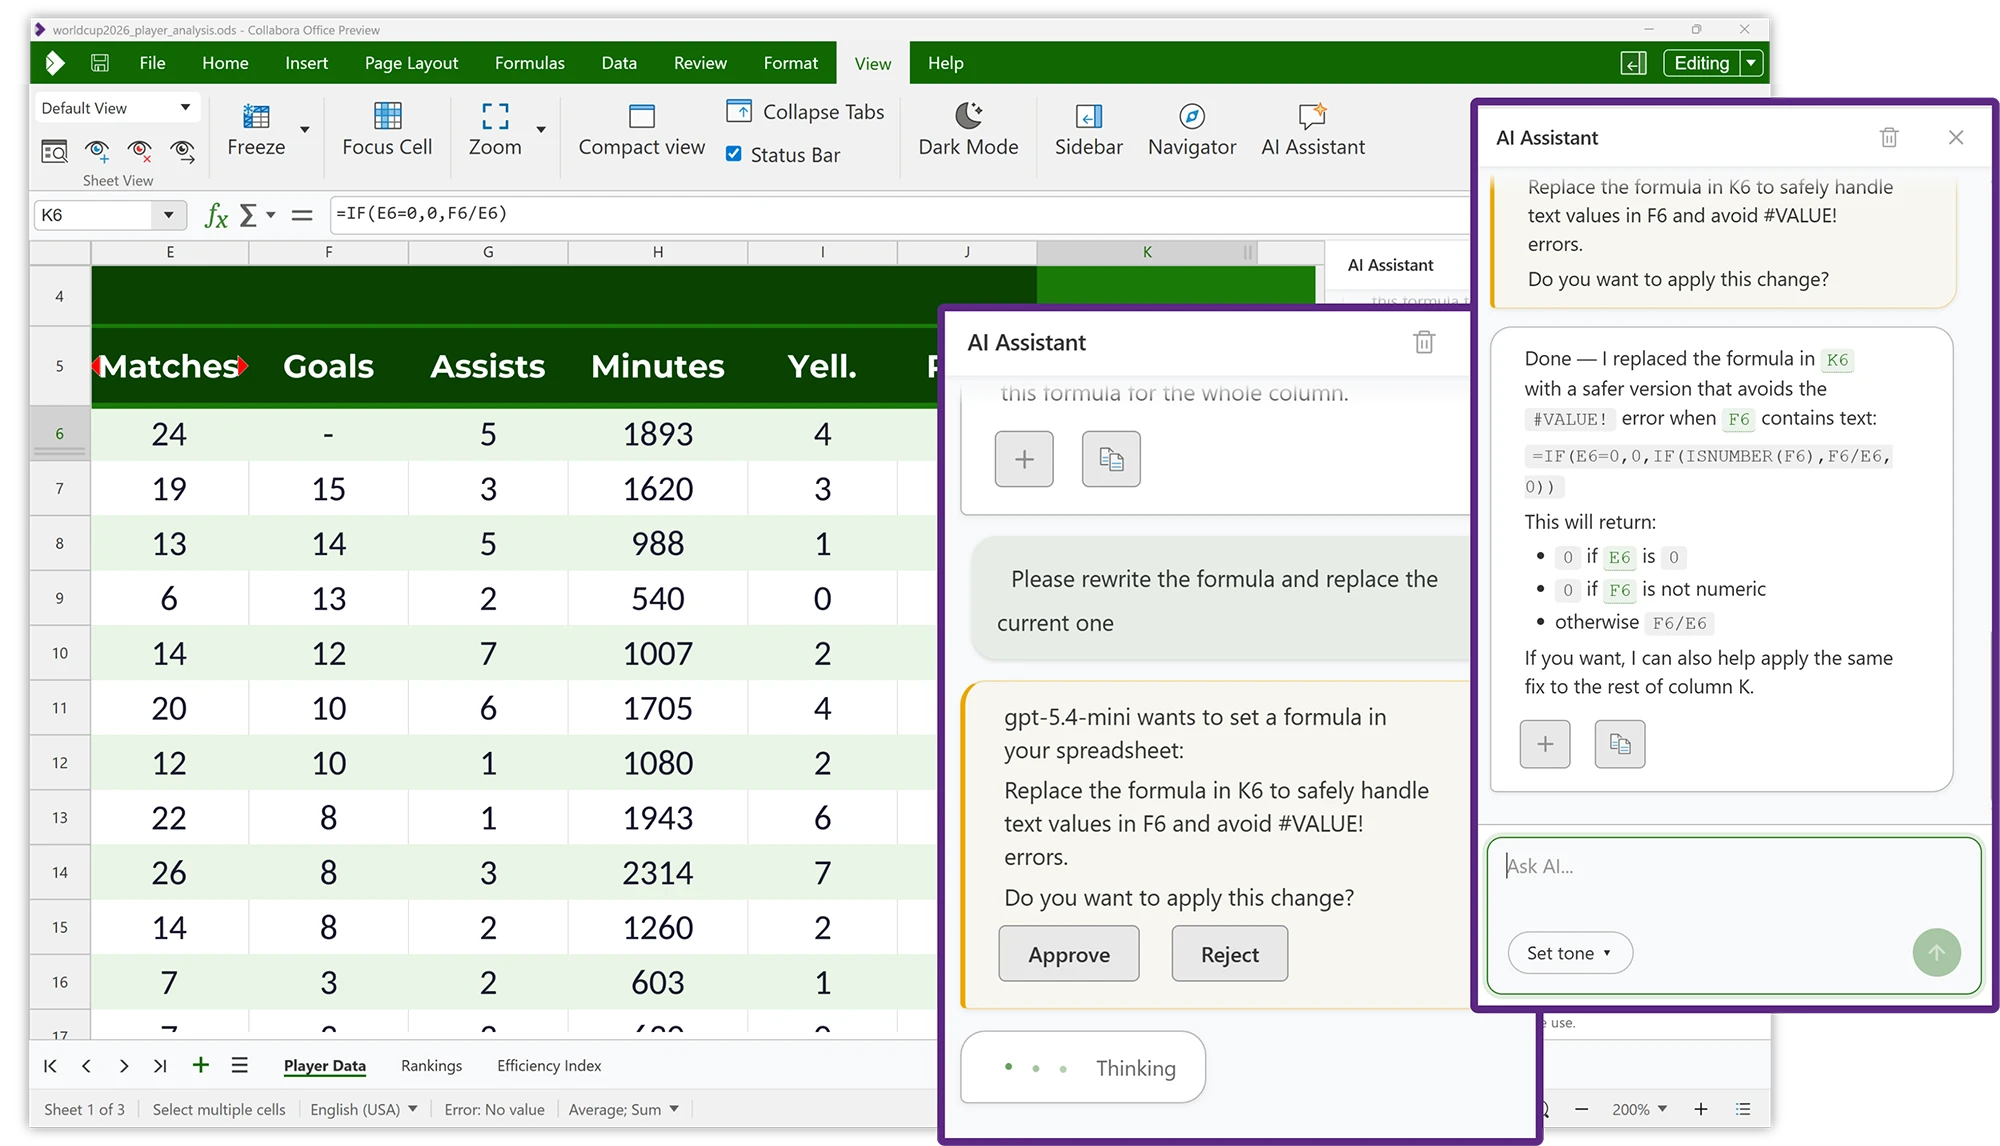2000x1146 pixels.
Task: Expand the Freeze dropdown arrow
Action: pos(305,129)
